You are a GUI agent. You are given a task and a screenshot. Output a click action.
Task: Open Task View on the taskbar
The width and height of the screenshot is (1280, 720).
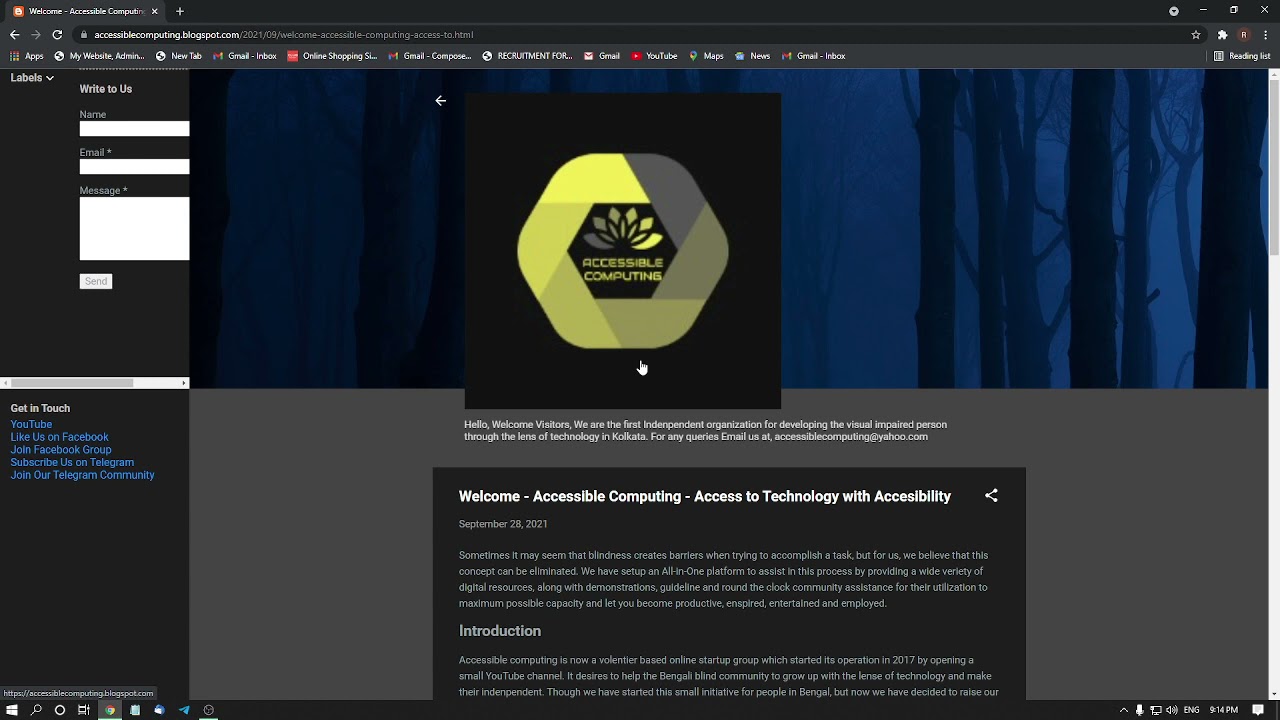tap(84, 710)
